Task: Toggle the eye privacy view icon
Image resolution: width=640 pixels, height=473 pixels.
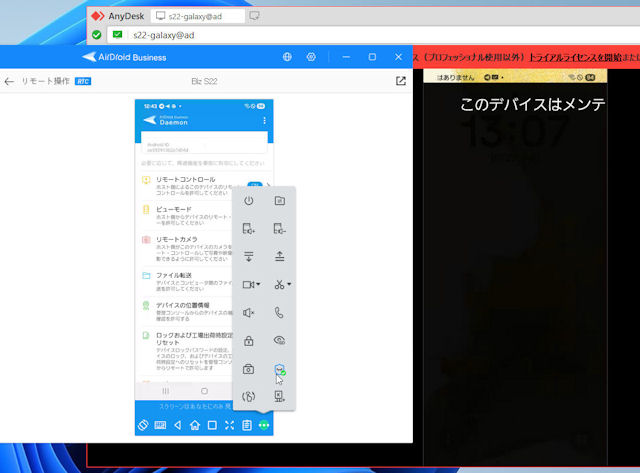Action: tap(280, 340)
